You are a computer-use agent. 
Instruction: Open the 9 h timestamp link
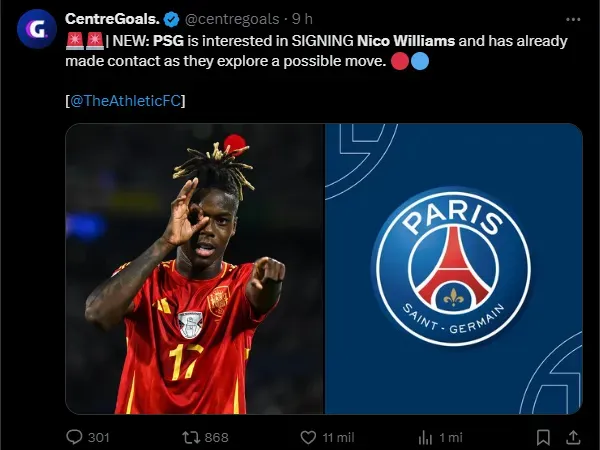pyautogui.click(x=302, y=19)
